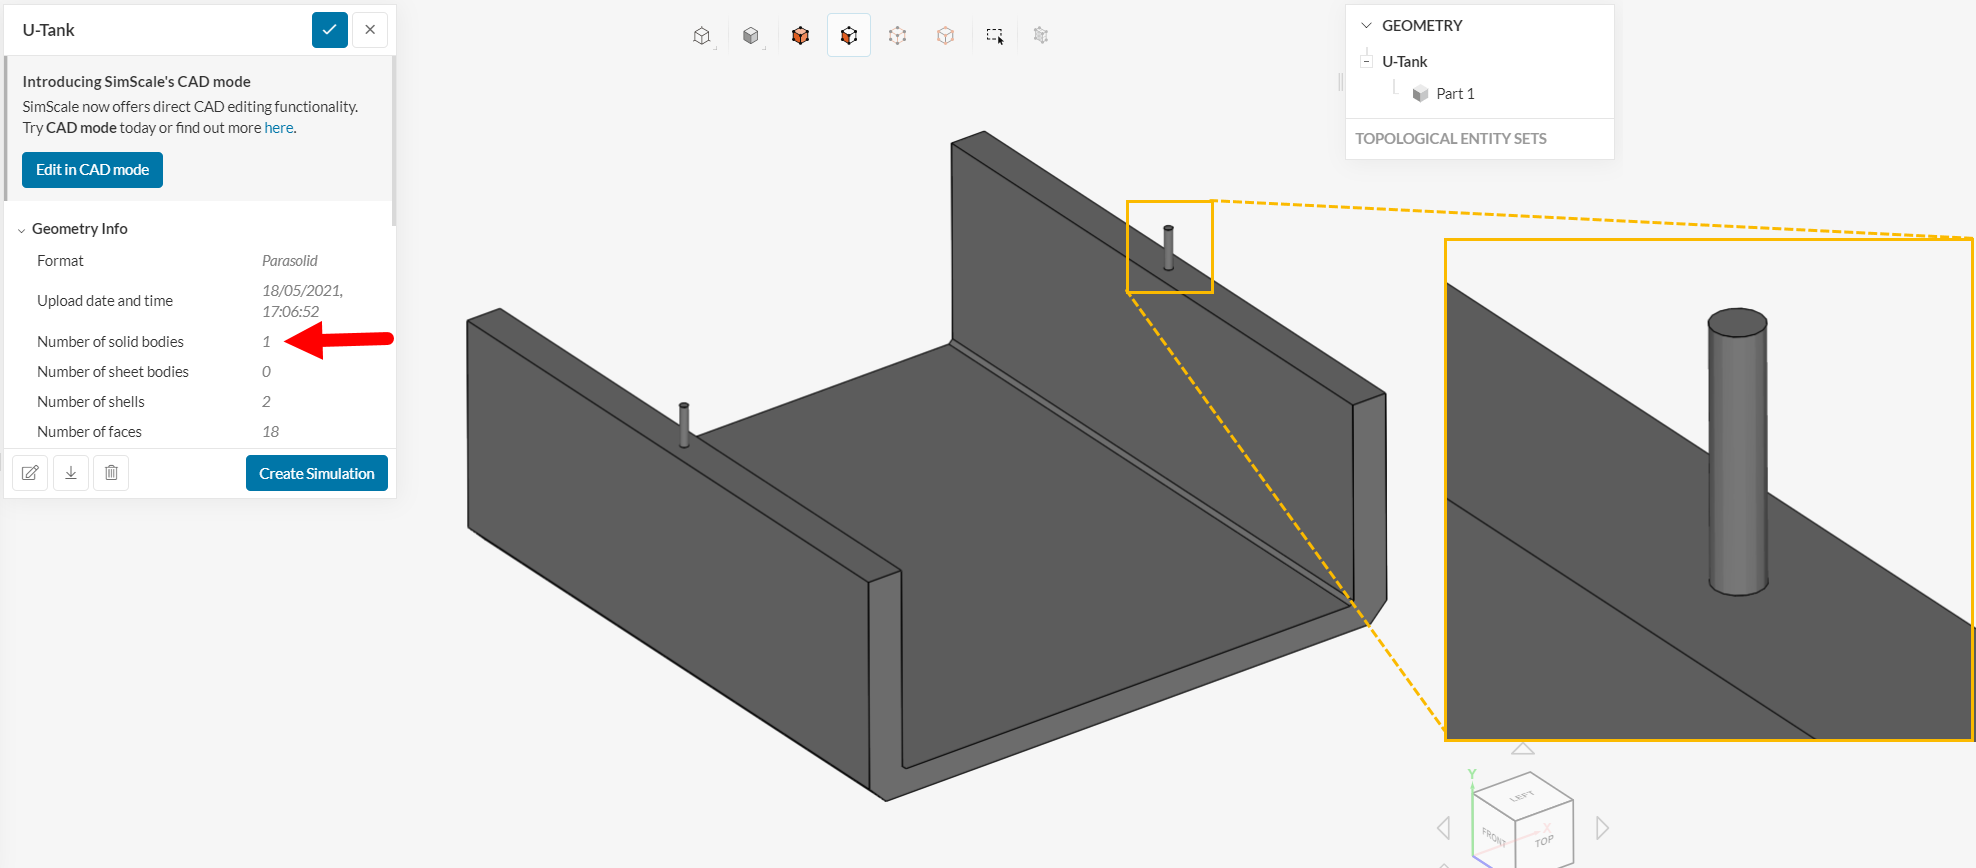Click the upload date '18/05/2021, 17:06:52' value

click(x=302, y=301)
